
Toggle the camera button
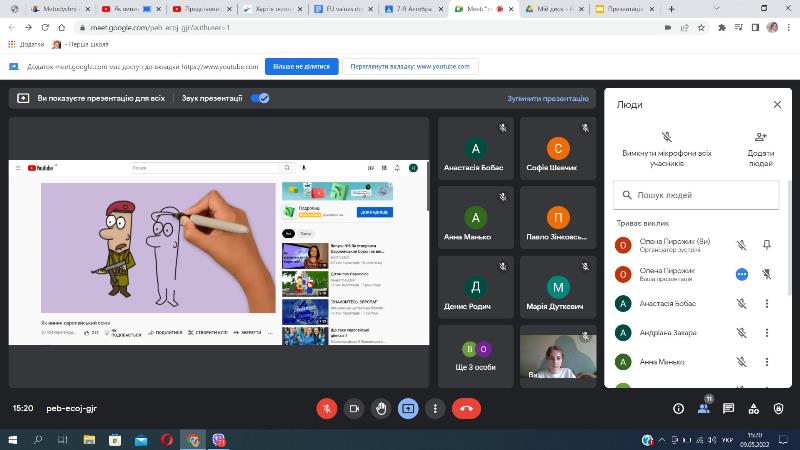click(x=353, y=408)
